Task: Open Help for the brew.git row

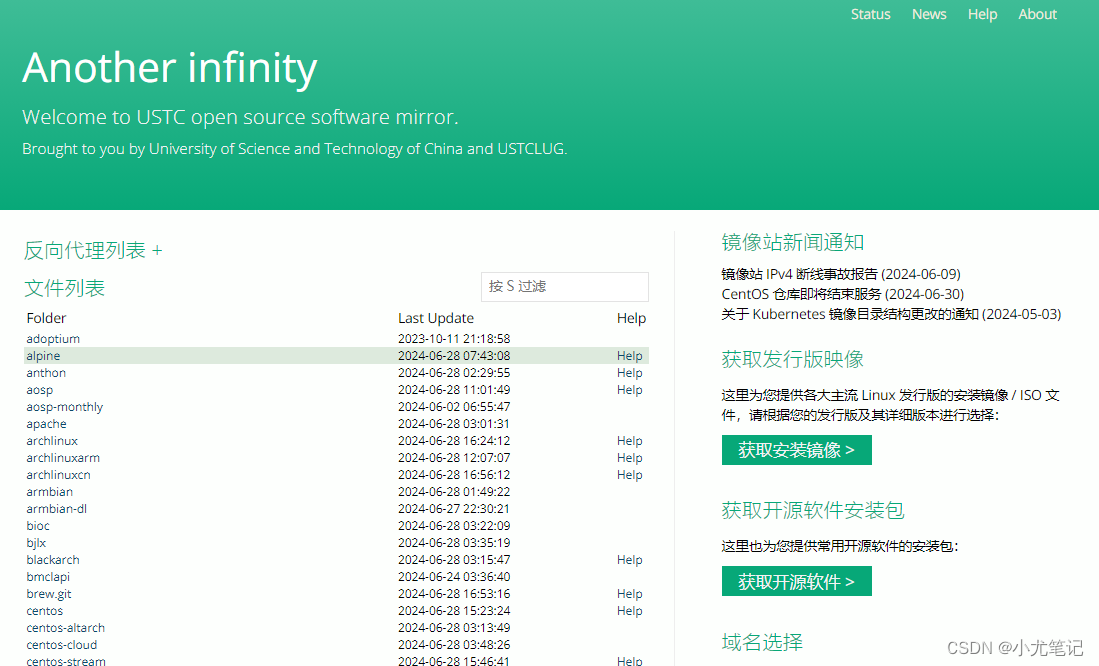Action: click(x=629, y=594)
